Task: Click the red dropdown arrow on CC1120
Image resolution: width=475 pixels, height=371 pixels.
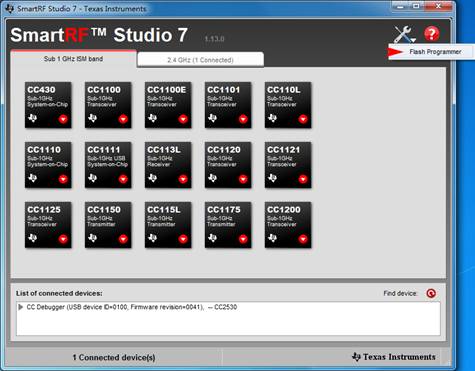Action: click(243, 179)
